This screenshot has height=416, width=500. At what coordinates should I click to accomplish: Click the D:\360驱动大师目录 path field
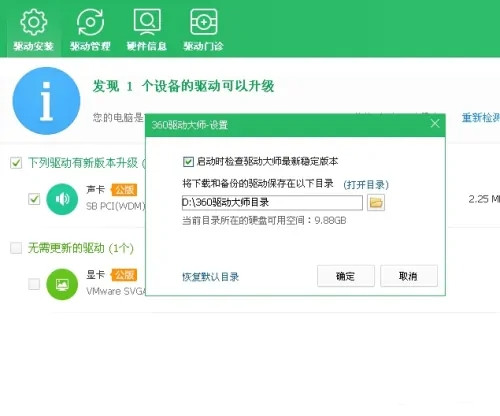[x=272, y=203]
